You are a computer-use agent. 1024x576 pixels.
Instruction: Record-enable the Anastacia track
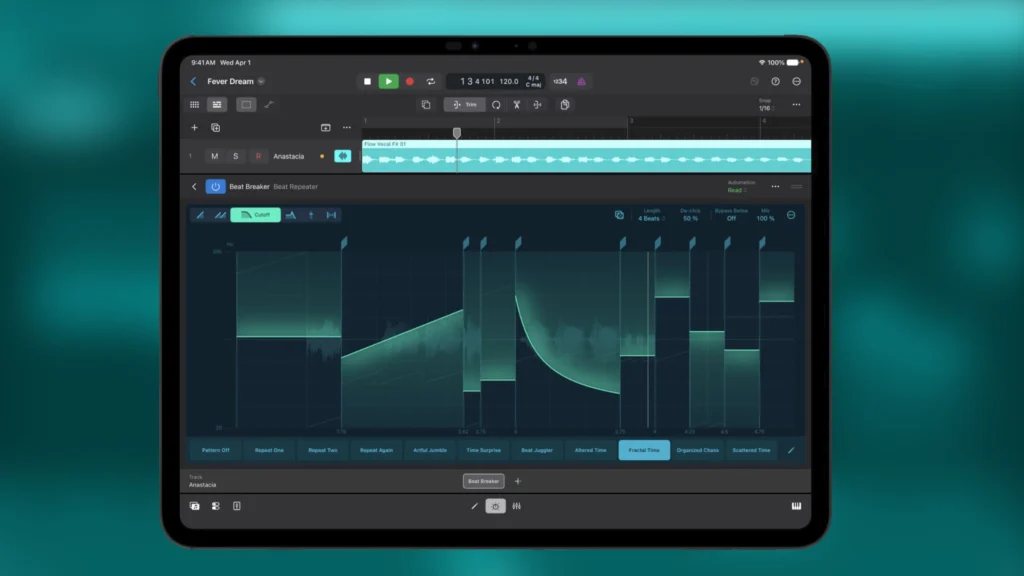click(x=258, y=156)
